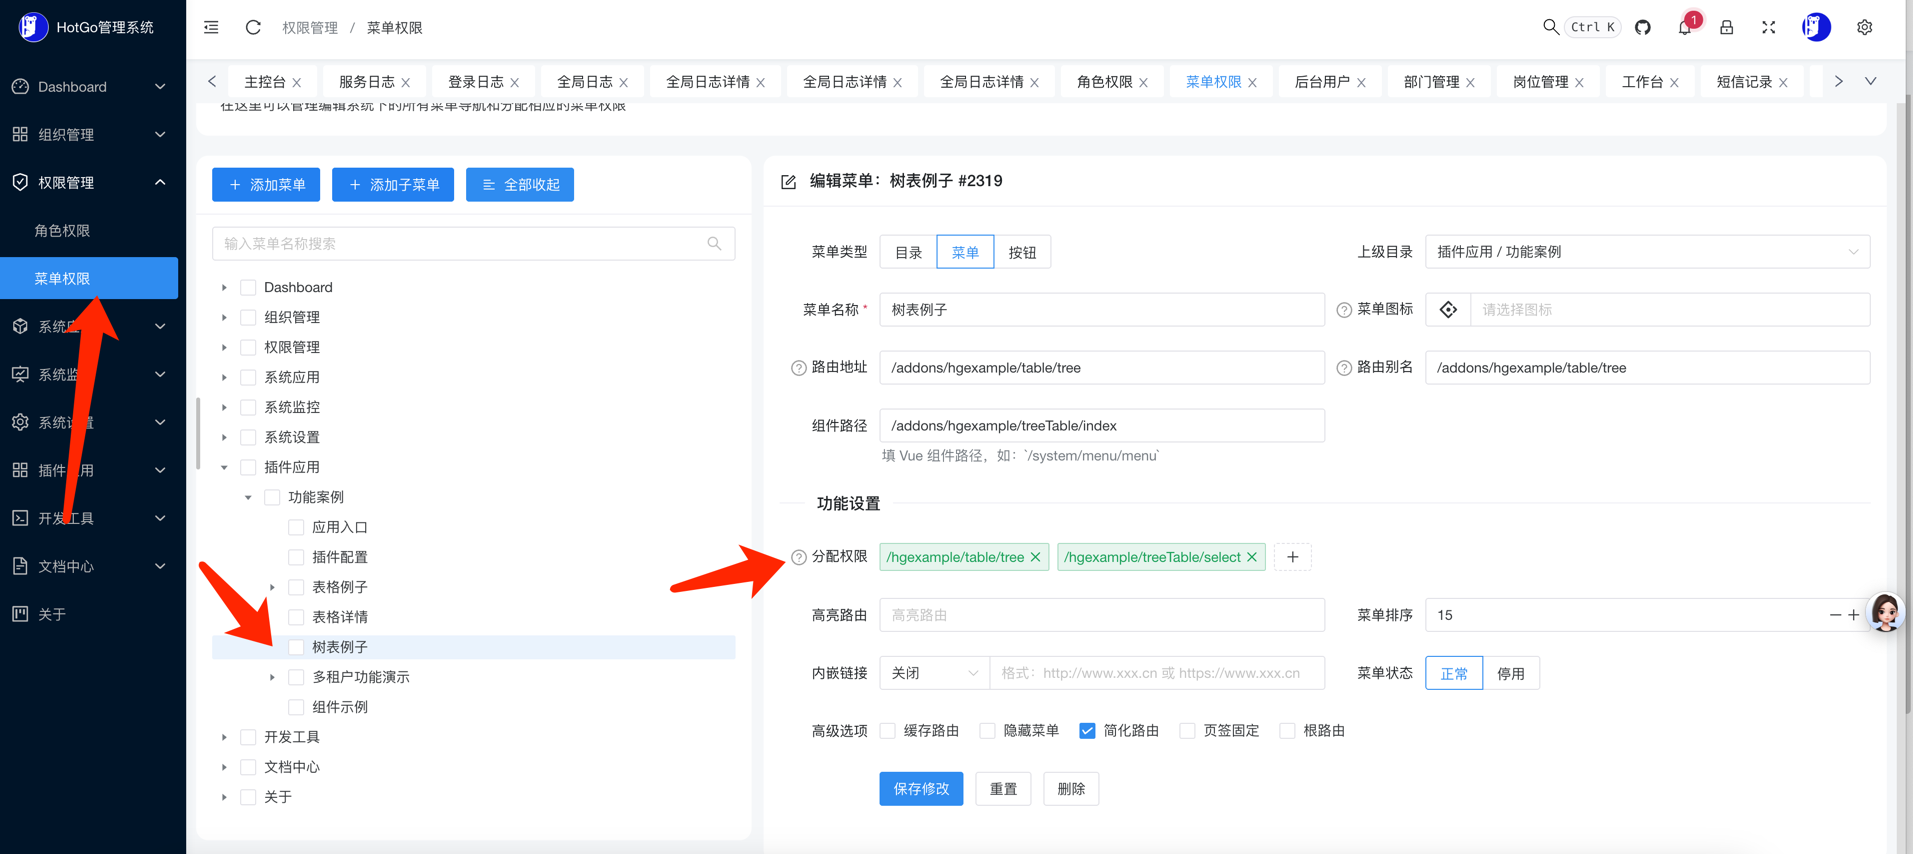Image resolution: width=1913 pixels, height=854 pixels.
Task: Open the 上级目录 dropdown
Action: [1646, 252]
